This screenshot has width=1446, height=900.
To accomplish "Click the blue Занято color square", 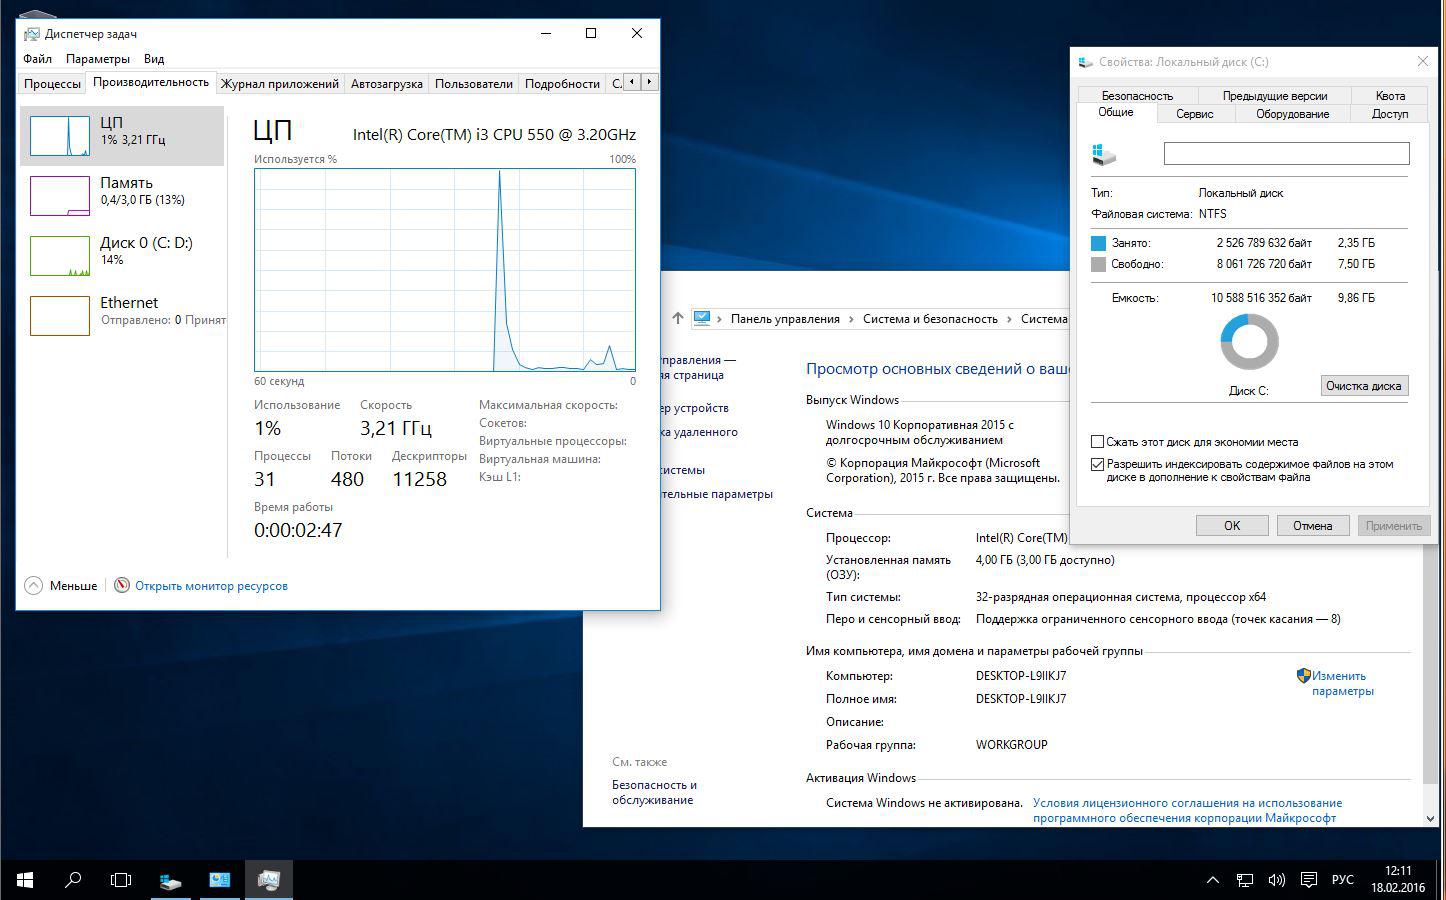I will (1099, 243).
